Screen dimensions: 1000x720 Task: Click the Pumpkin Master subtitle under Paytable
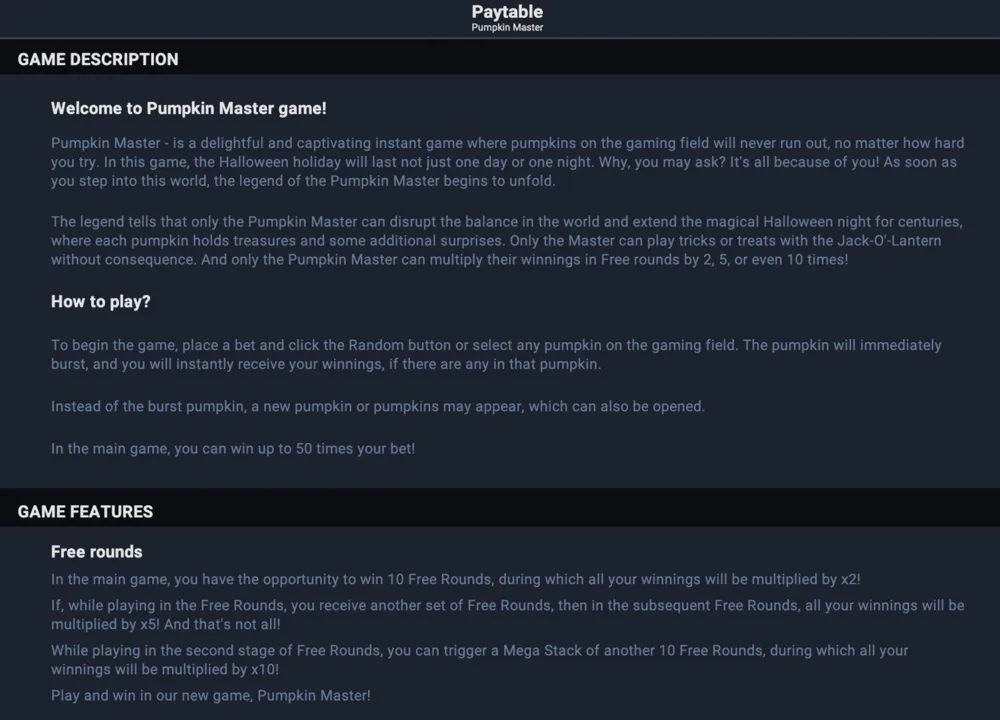507,27
